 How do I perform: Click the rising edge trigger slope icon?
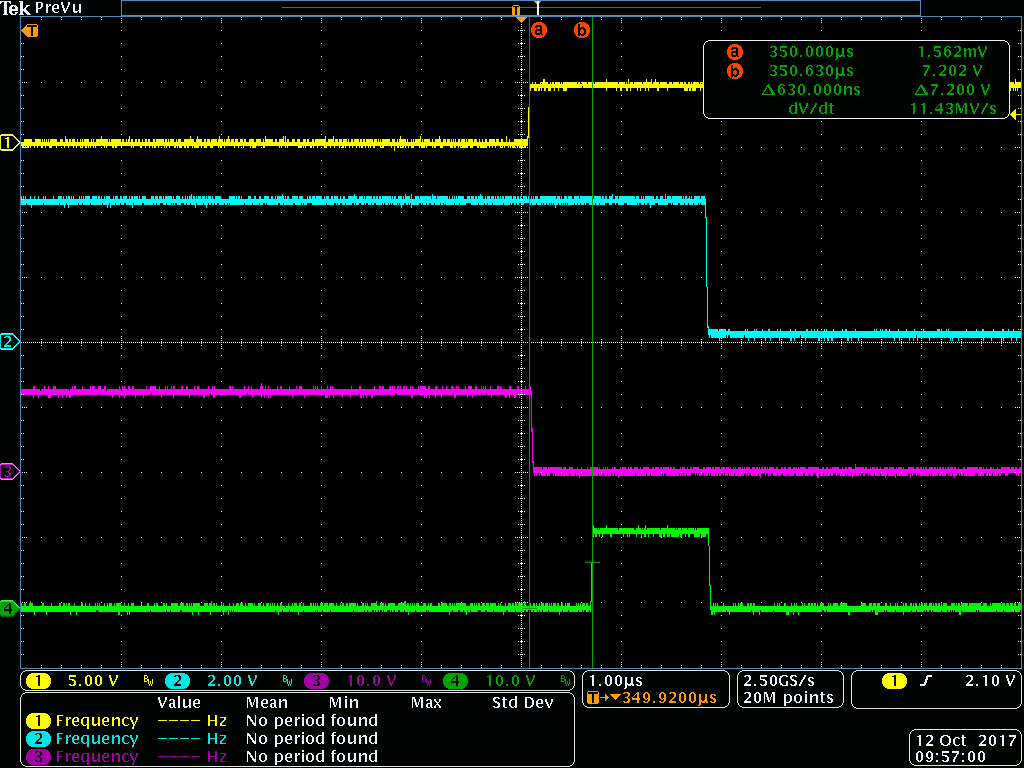(x=927, y=681)
